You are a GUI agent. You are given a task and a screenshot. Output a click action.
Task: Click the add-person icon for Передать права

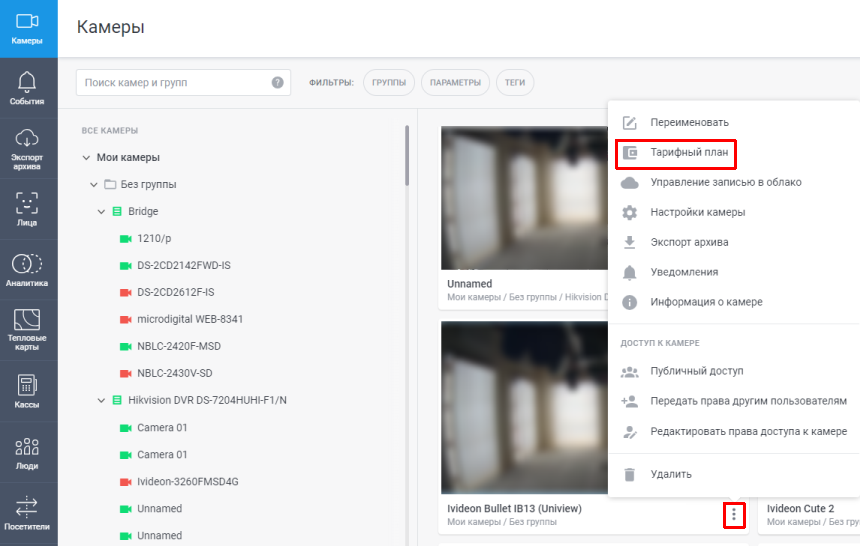(x=630, y=401)
